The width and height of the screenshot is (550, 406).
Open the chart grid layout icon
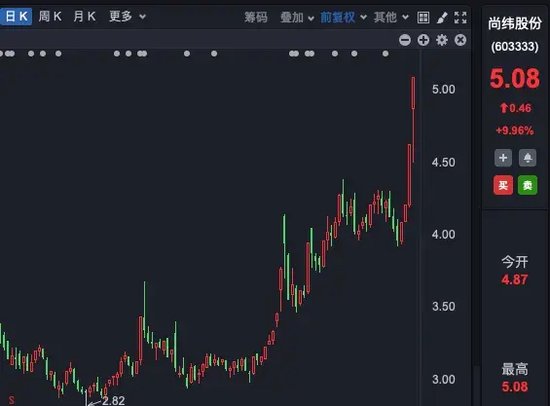pyautogui.click(x=423, y=17)
